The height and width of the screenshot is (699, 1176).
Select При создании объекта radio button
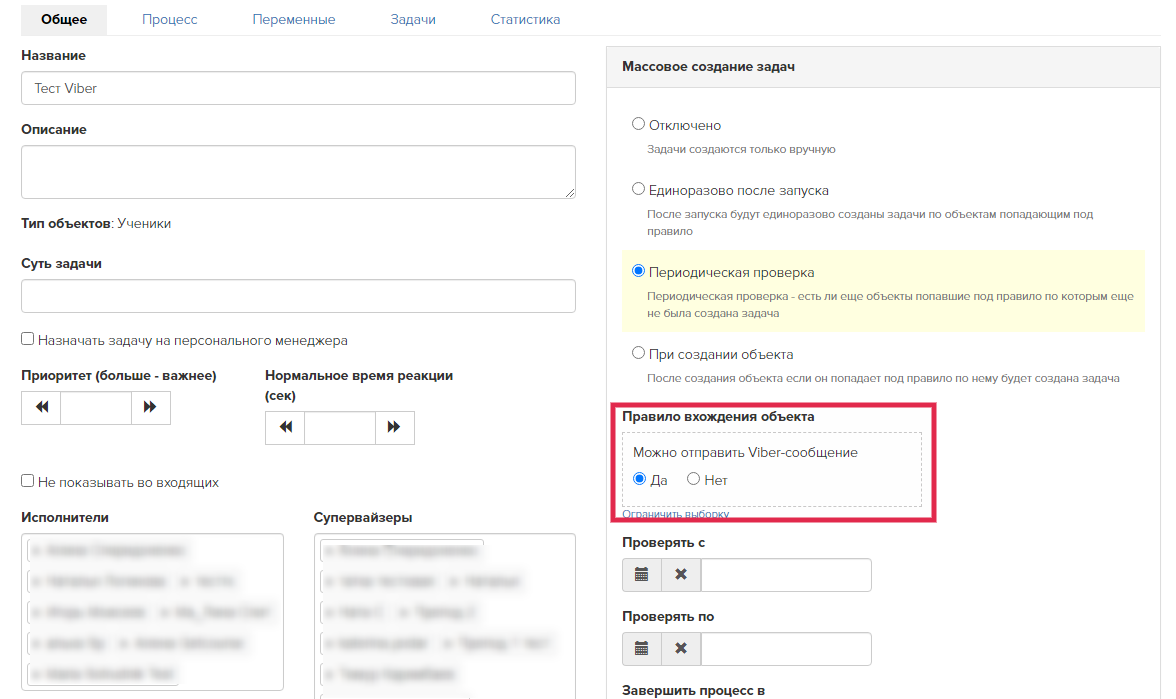click(638, 354)
